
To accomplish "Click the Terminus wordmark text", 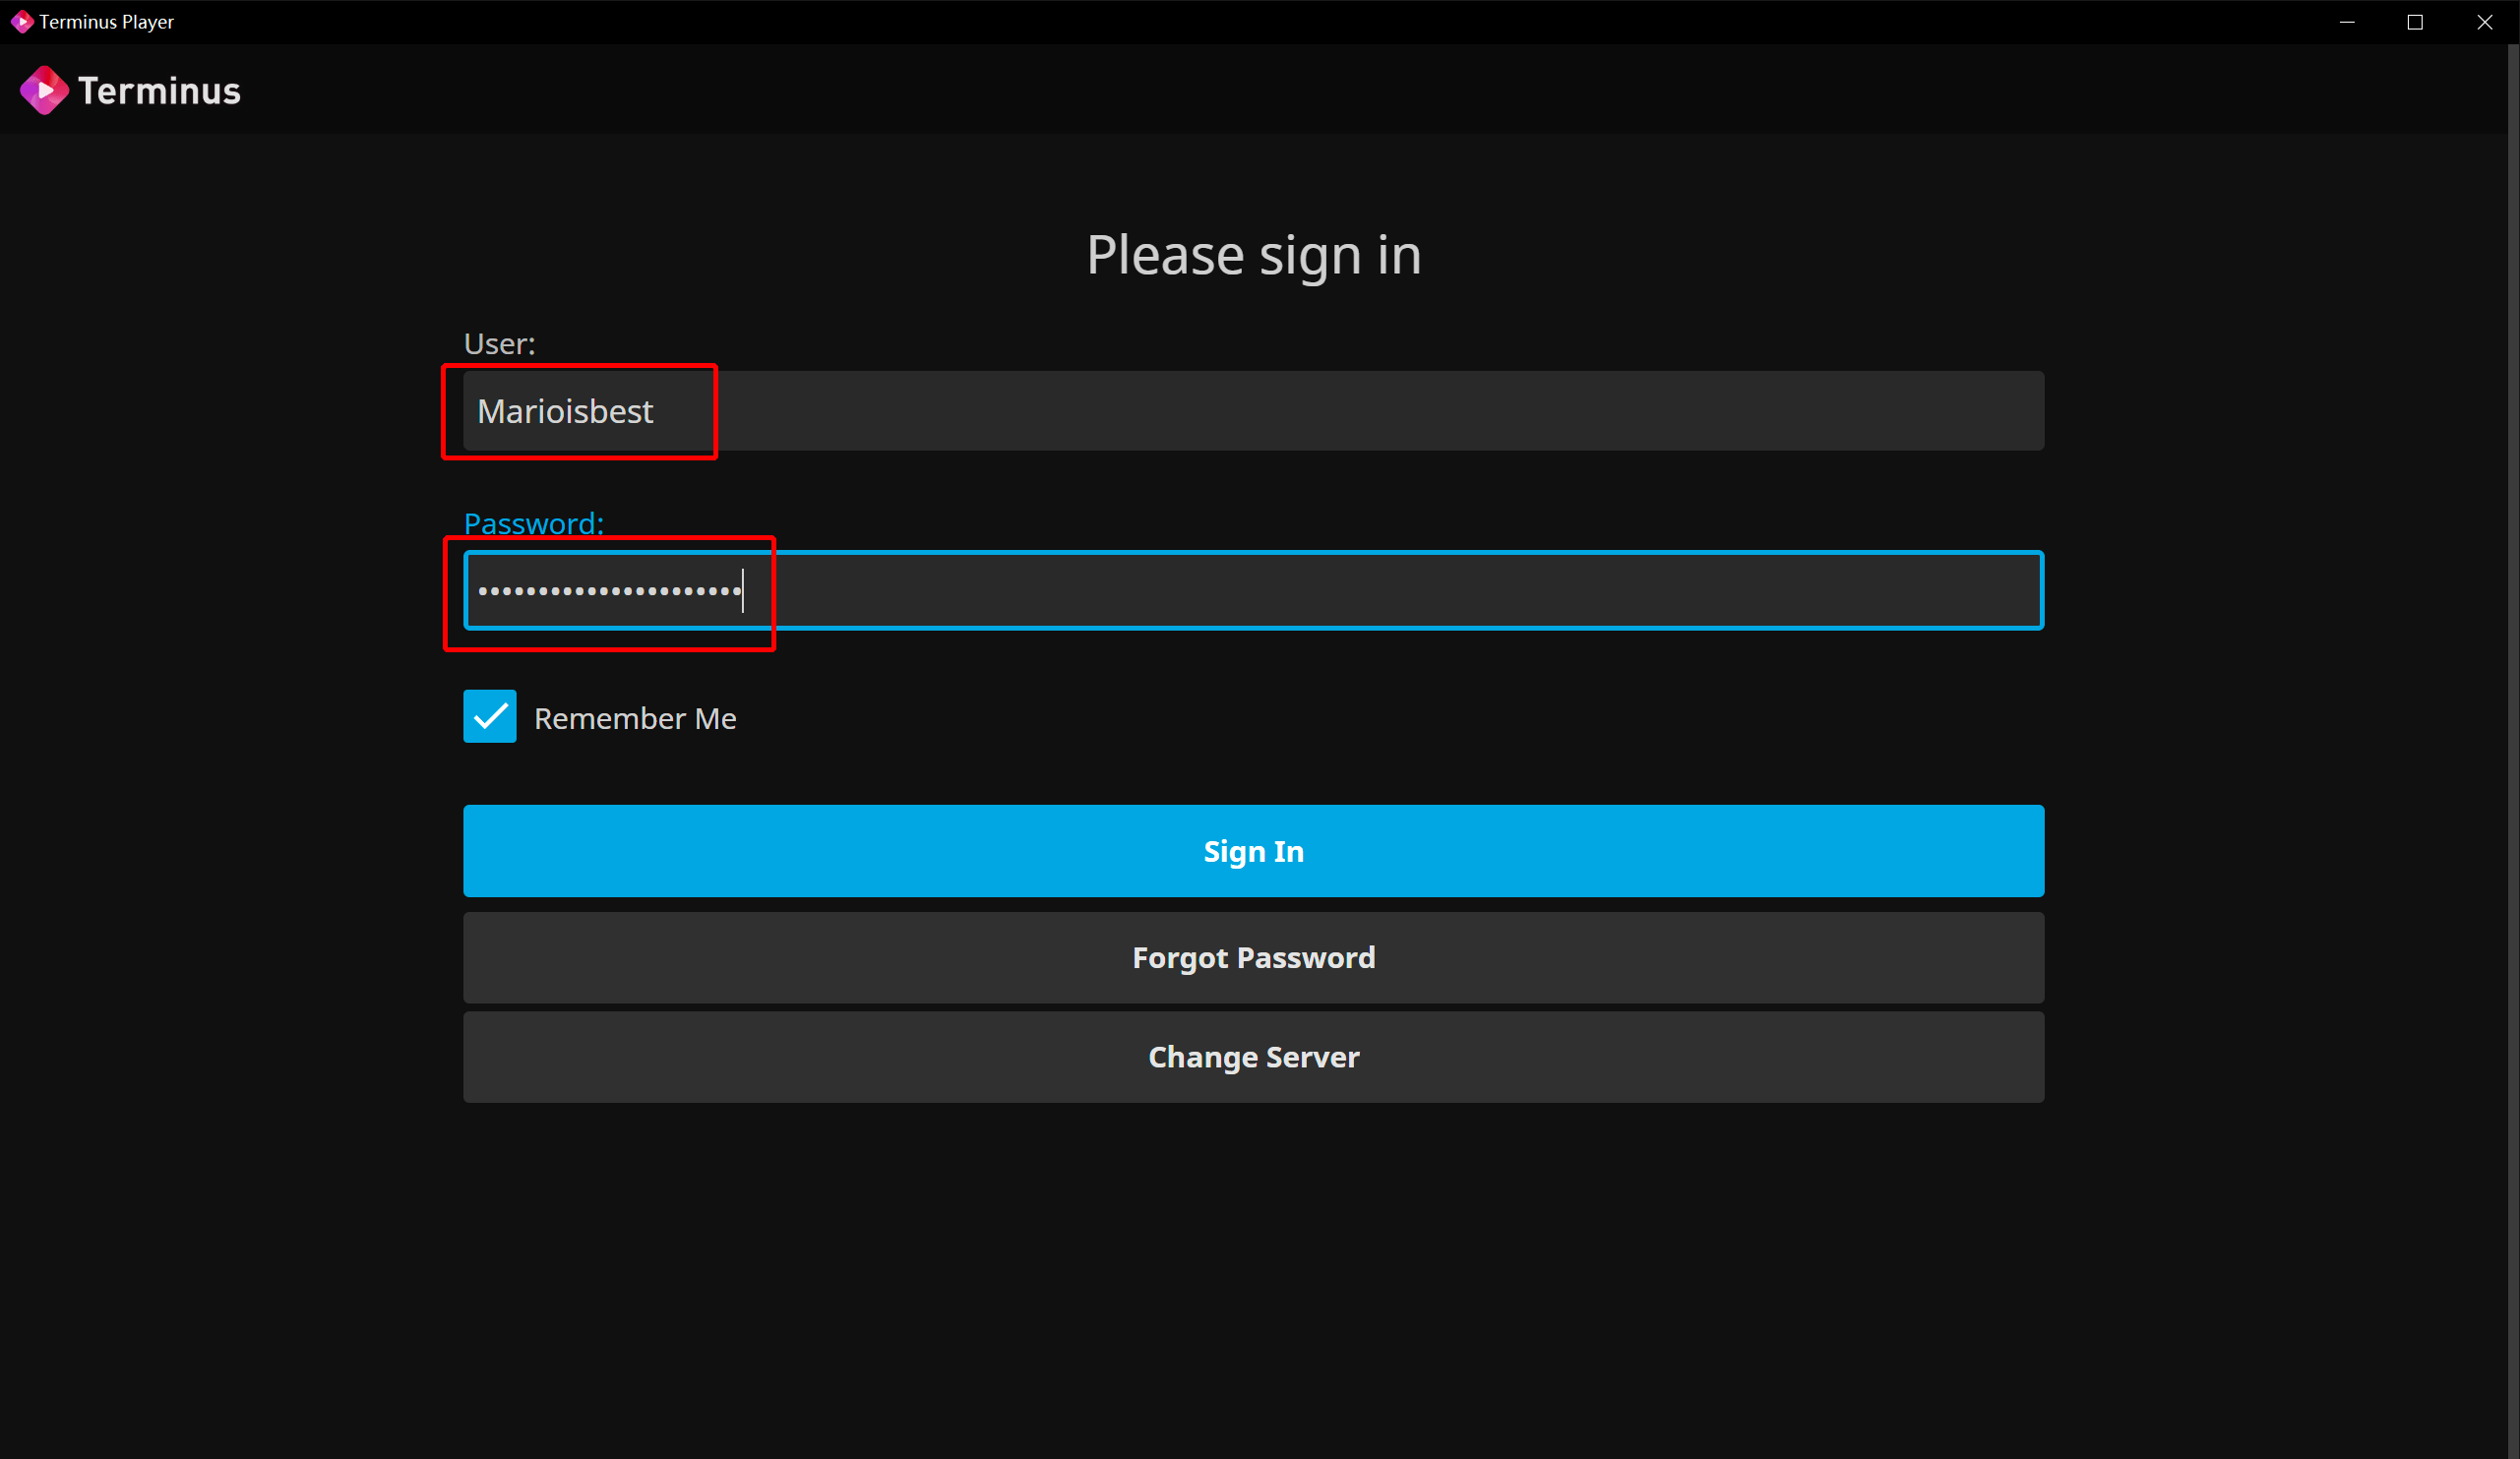I will click(159, 91).
